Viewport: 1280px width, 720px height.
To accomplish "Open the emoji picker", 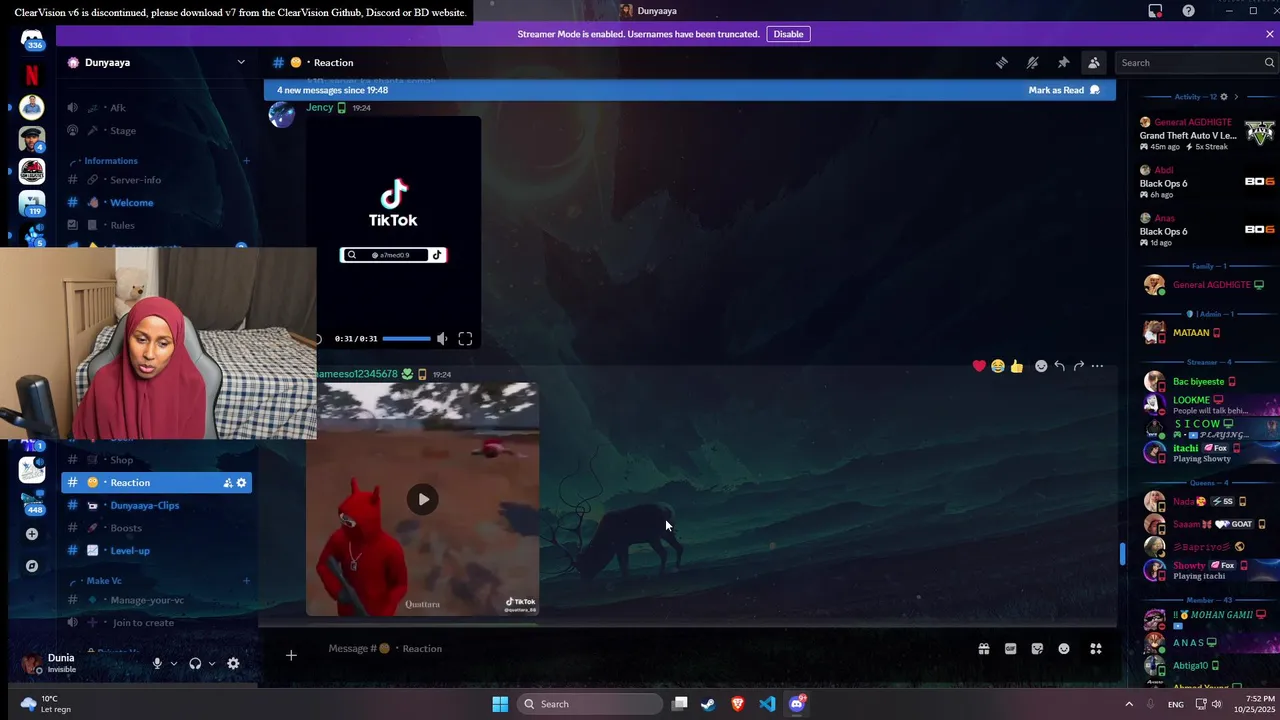I will point(1064,649).
